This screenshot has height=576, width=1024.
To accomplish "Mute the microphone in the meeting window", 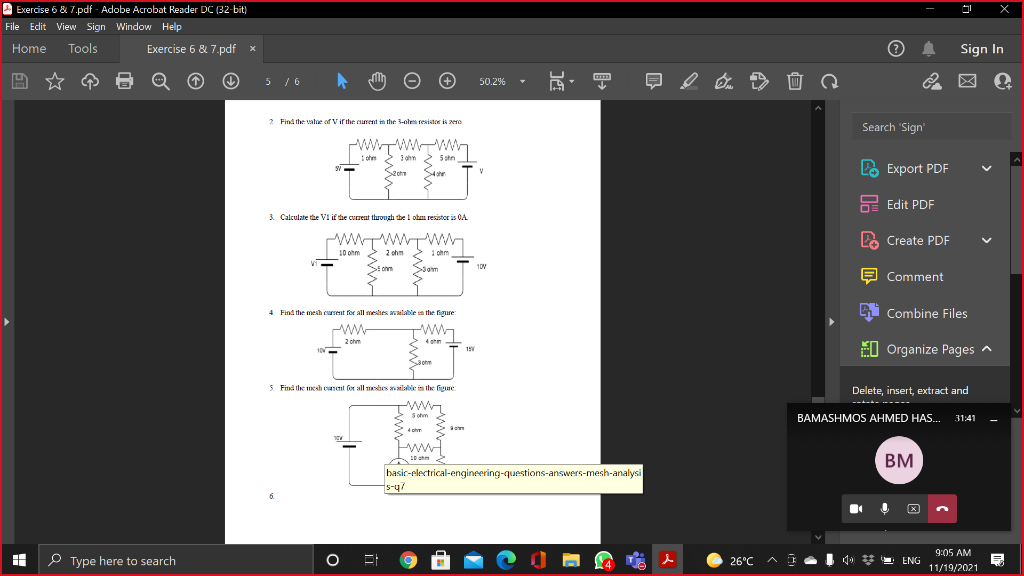I will (884, 508).
